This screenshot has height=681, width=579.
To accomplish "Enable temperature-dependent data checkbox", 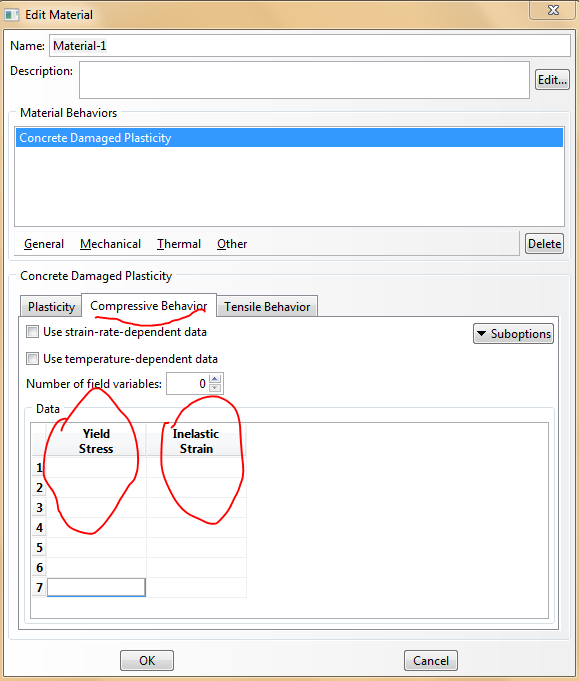I will (x=32, y=359).
